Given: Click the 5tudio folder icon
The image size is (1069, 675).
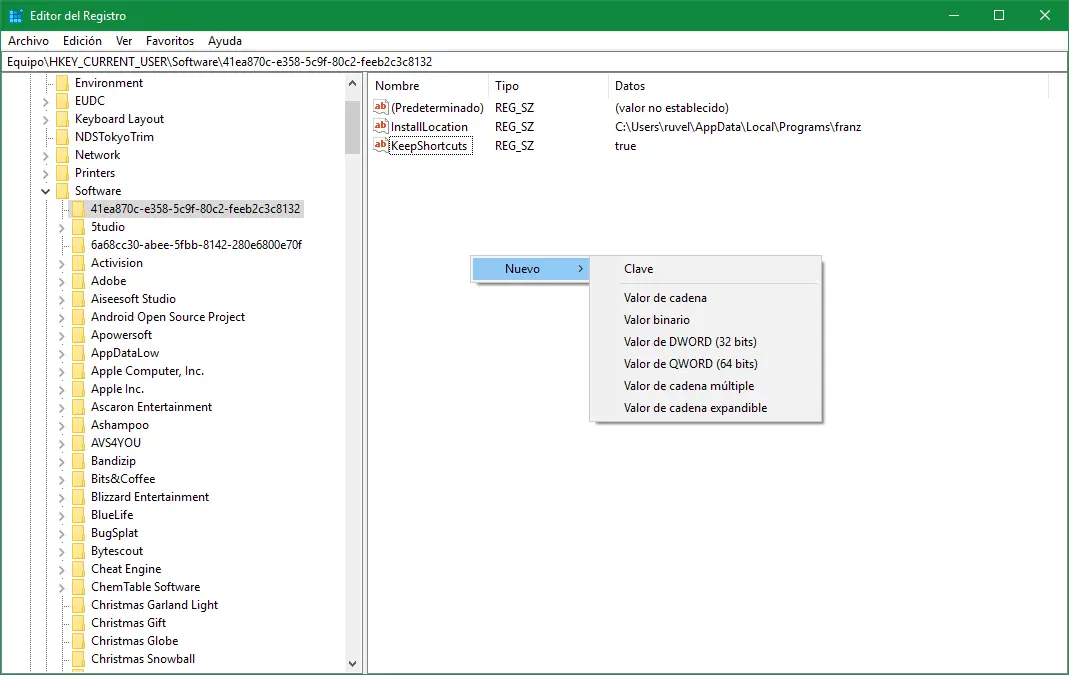Looking at the screenshot, I should [x=78, y=227].
